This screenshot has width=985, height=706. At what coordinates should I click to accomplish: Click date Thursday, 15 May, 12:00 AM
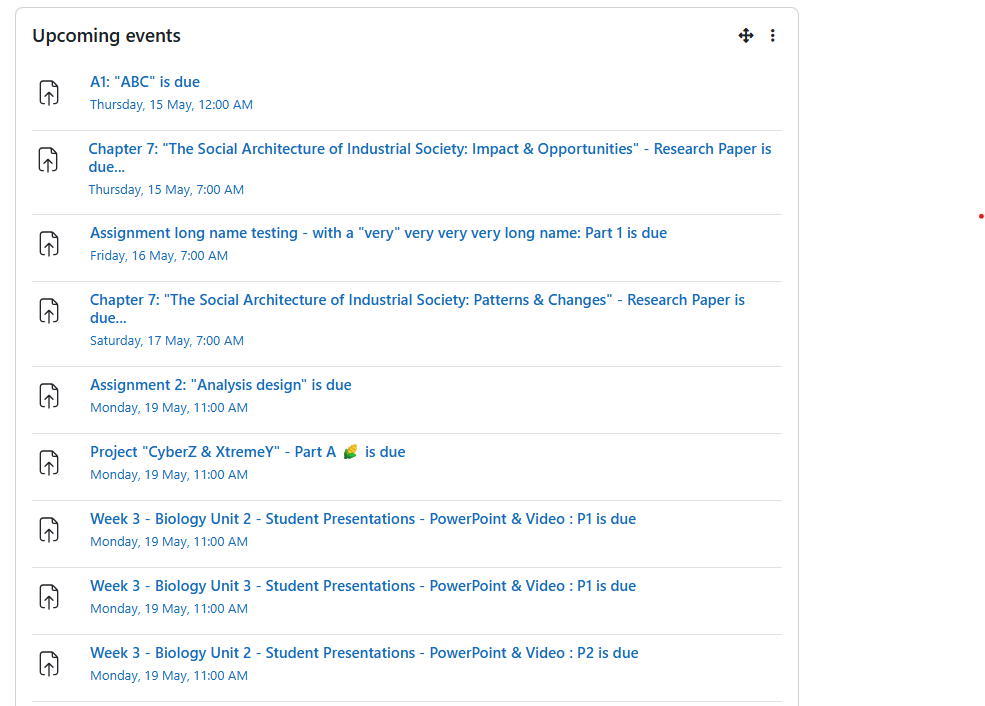click(x=171, y=105)
